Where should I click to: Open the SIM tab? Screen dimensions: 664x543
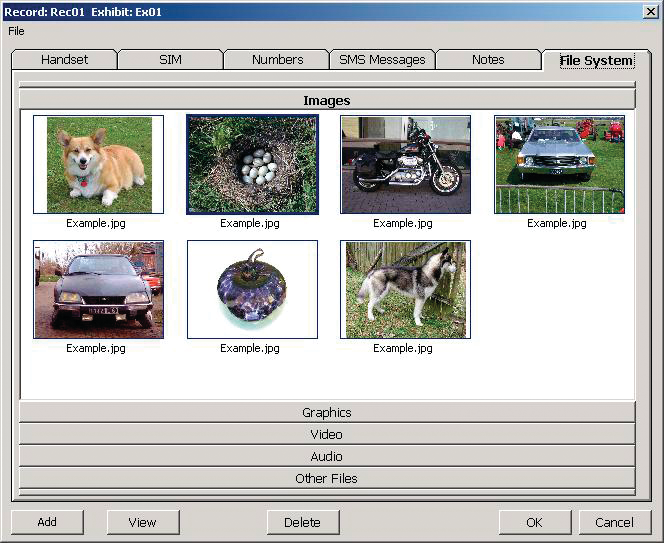170,60
